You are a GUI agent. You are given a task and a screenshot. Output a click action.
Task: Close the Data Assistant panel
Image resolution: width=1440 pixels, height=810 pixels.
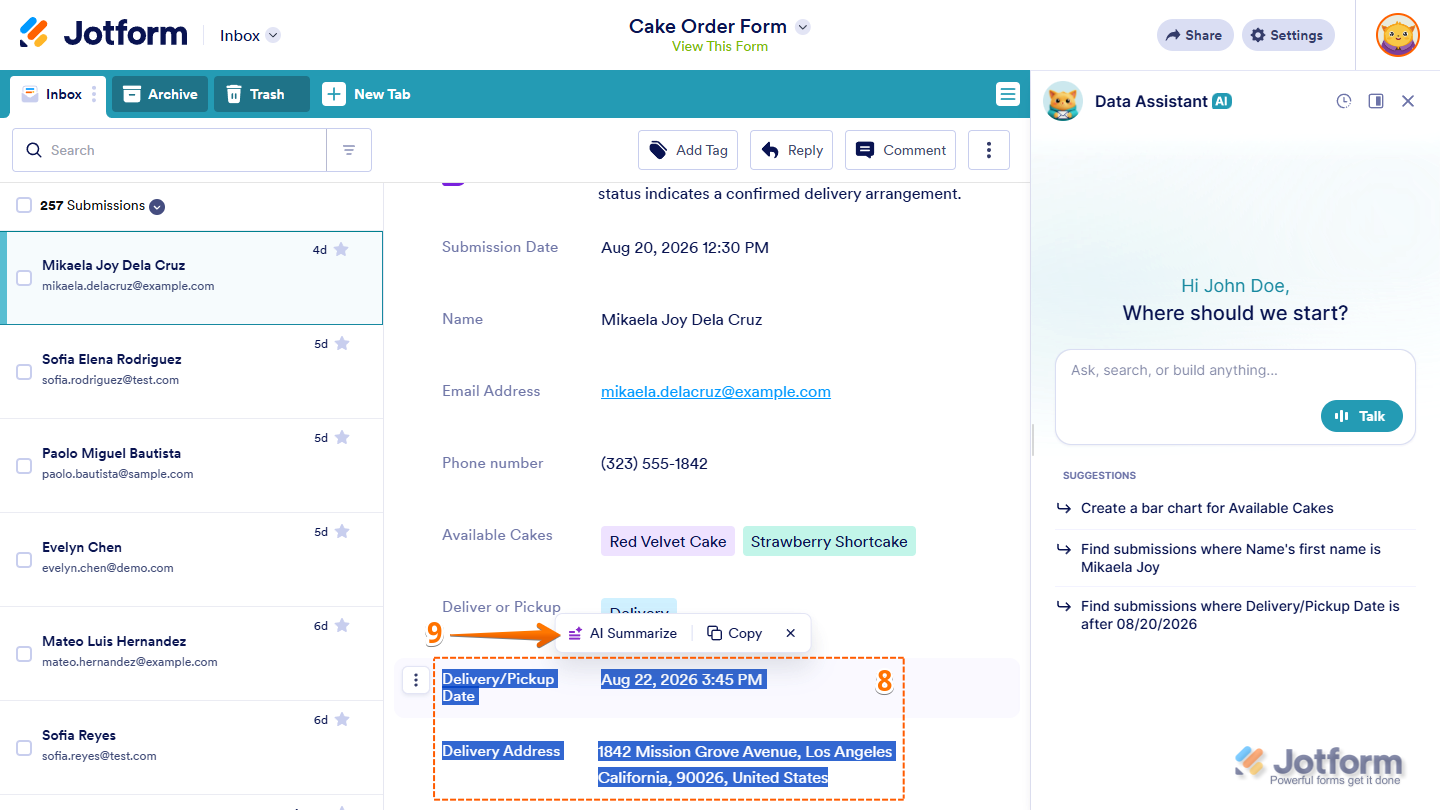click(1408, 101)
